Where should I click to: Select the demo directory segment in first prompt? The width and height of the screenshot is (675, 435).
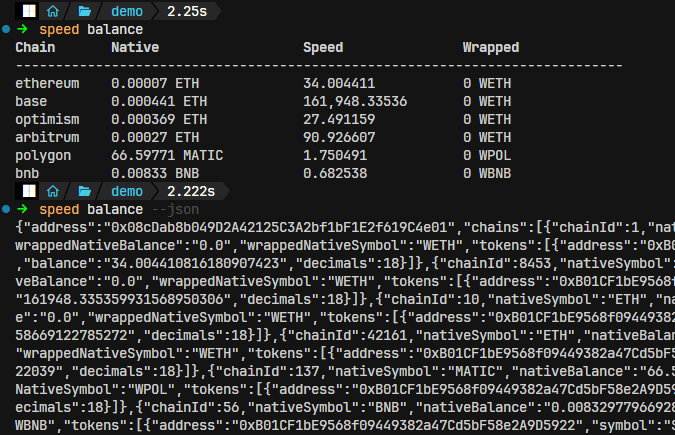click(127, 11)
